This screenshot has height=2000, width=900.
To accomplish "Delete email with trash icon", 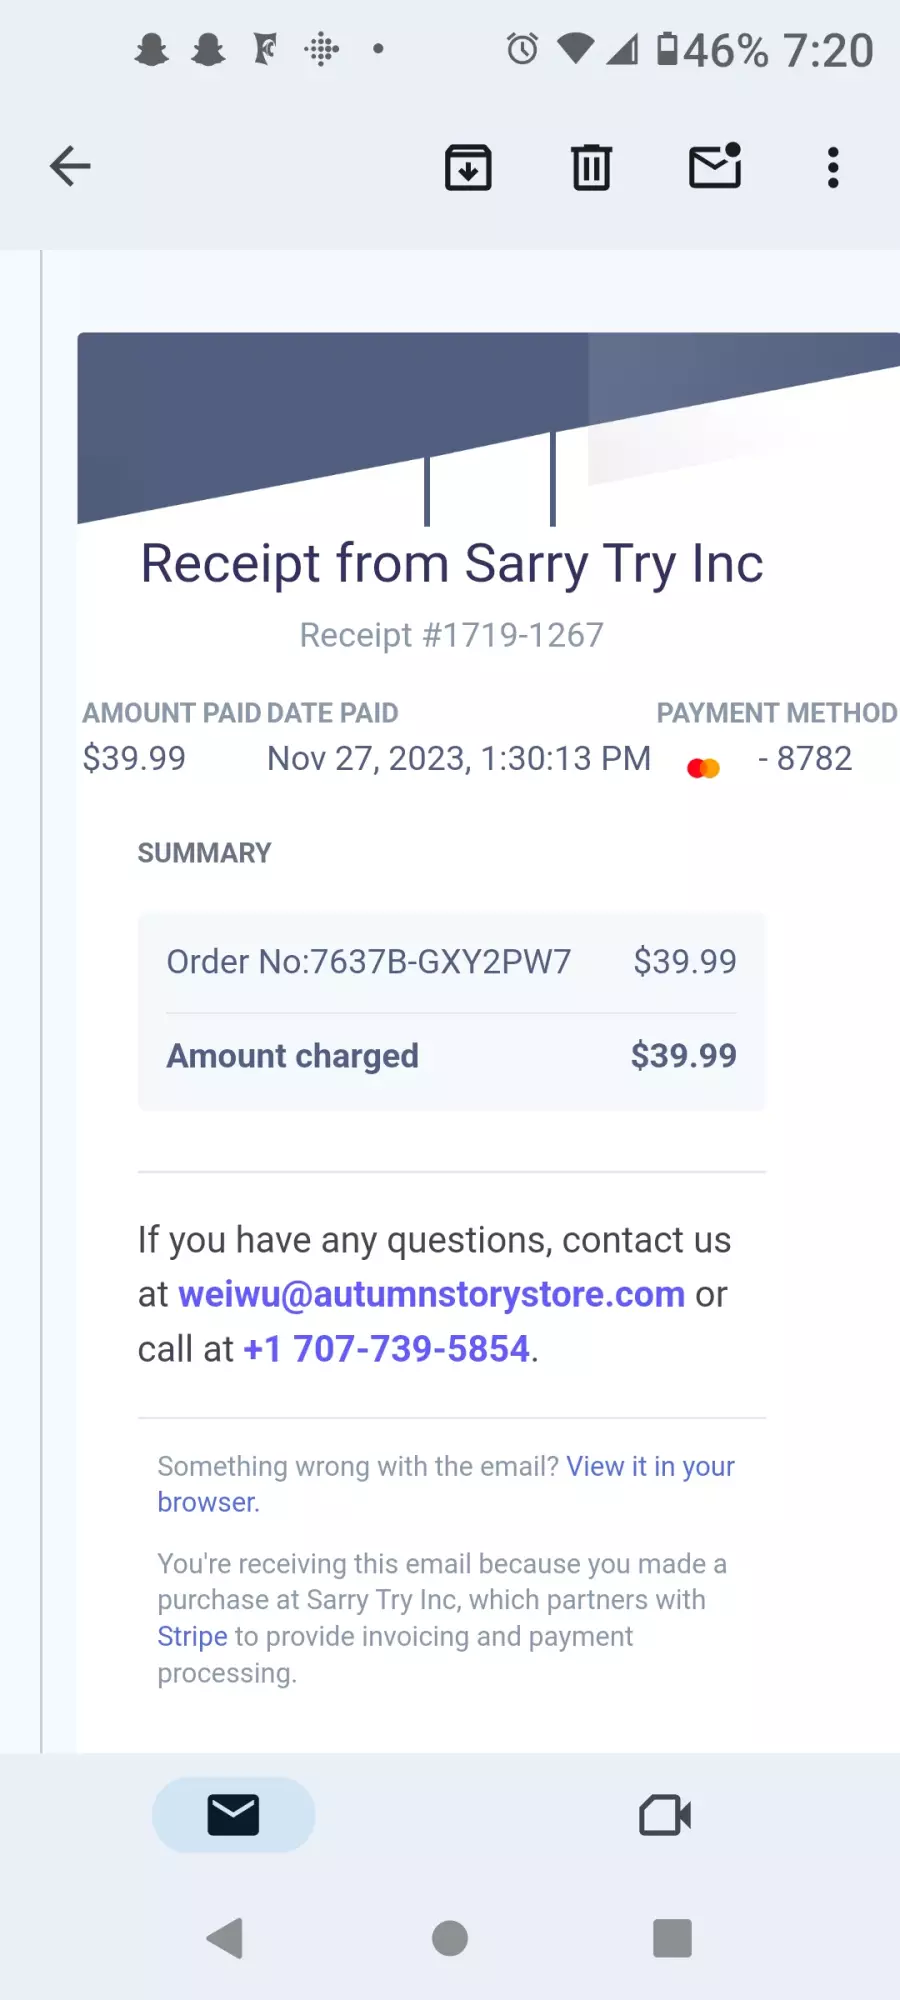I will point(591,167).
